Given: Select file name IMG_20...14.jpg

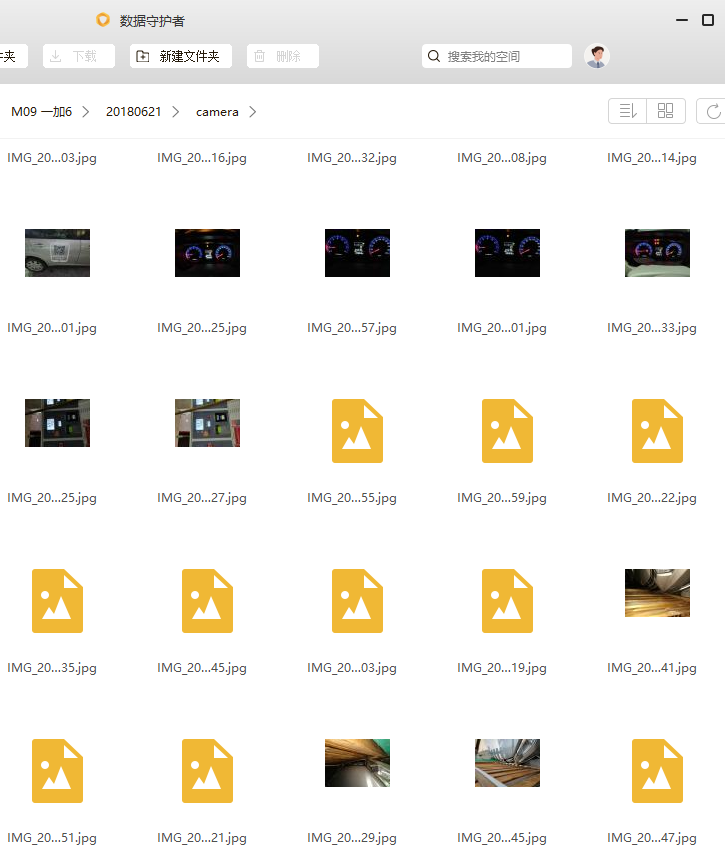Looking at the screenshot, I should pyautogui.click(x=652, y=158).
